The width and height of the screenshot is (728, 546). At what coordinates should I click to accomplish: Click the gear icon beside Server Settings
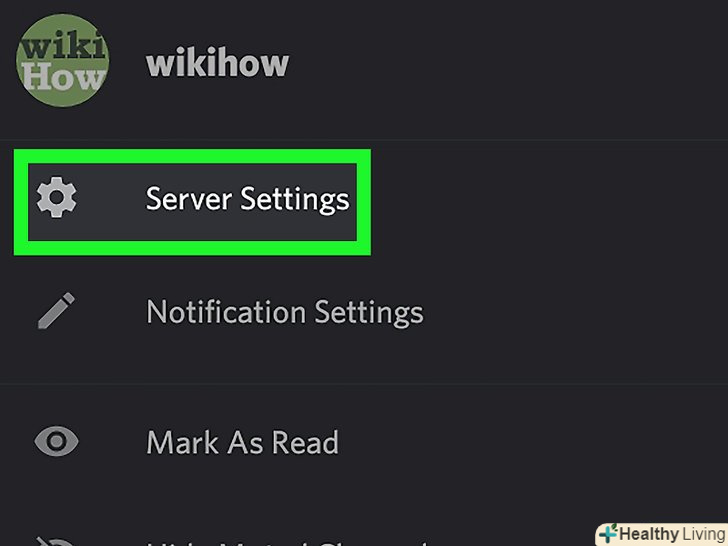click(57, 197)
